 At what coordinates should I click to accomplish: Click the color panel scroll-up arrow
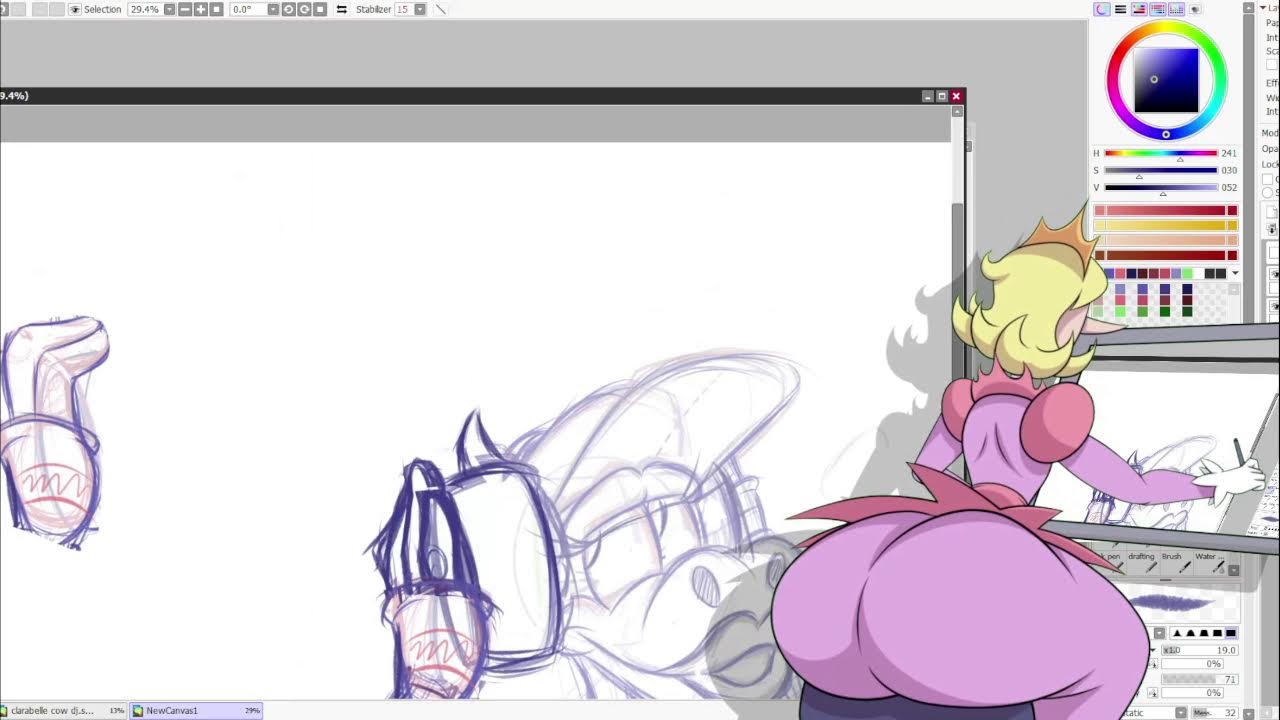pyautogui.click(x=1249, y=8)
